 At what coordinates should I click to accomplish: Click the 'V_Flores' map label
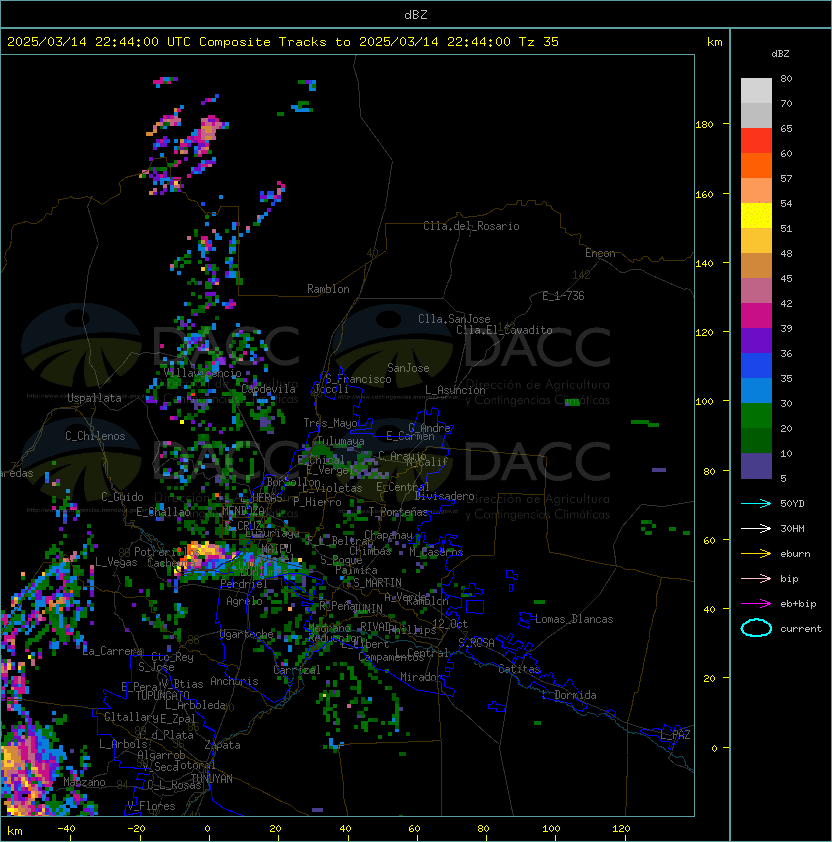coord(151,806)
